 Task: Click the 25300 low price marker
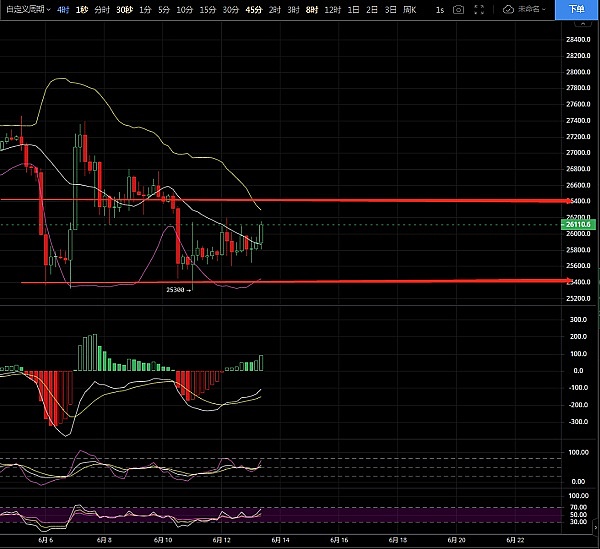click(x=176, y=289)
